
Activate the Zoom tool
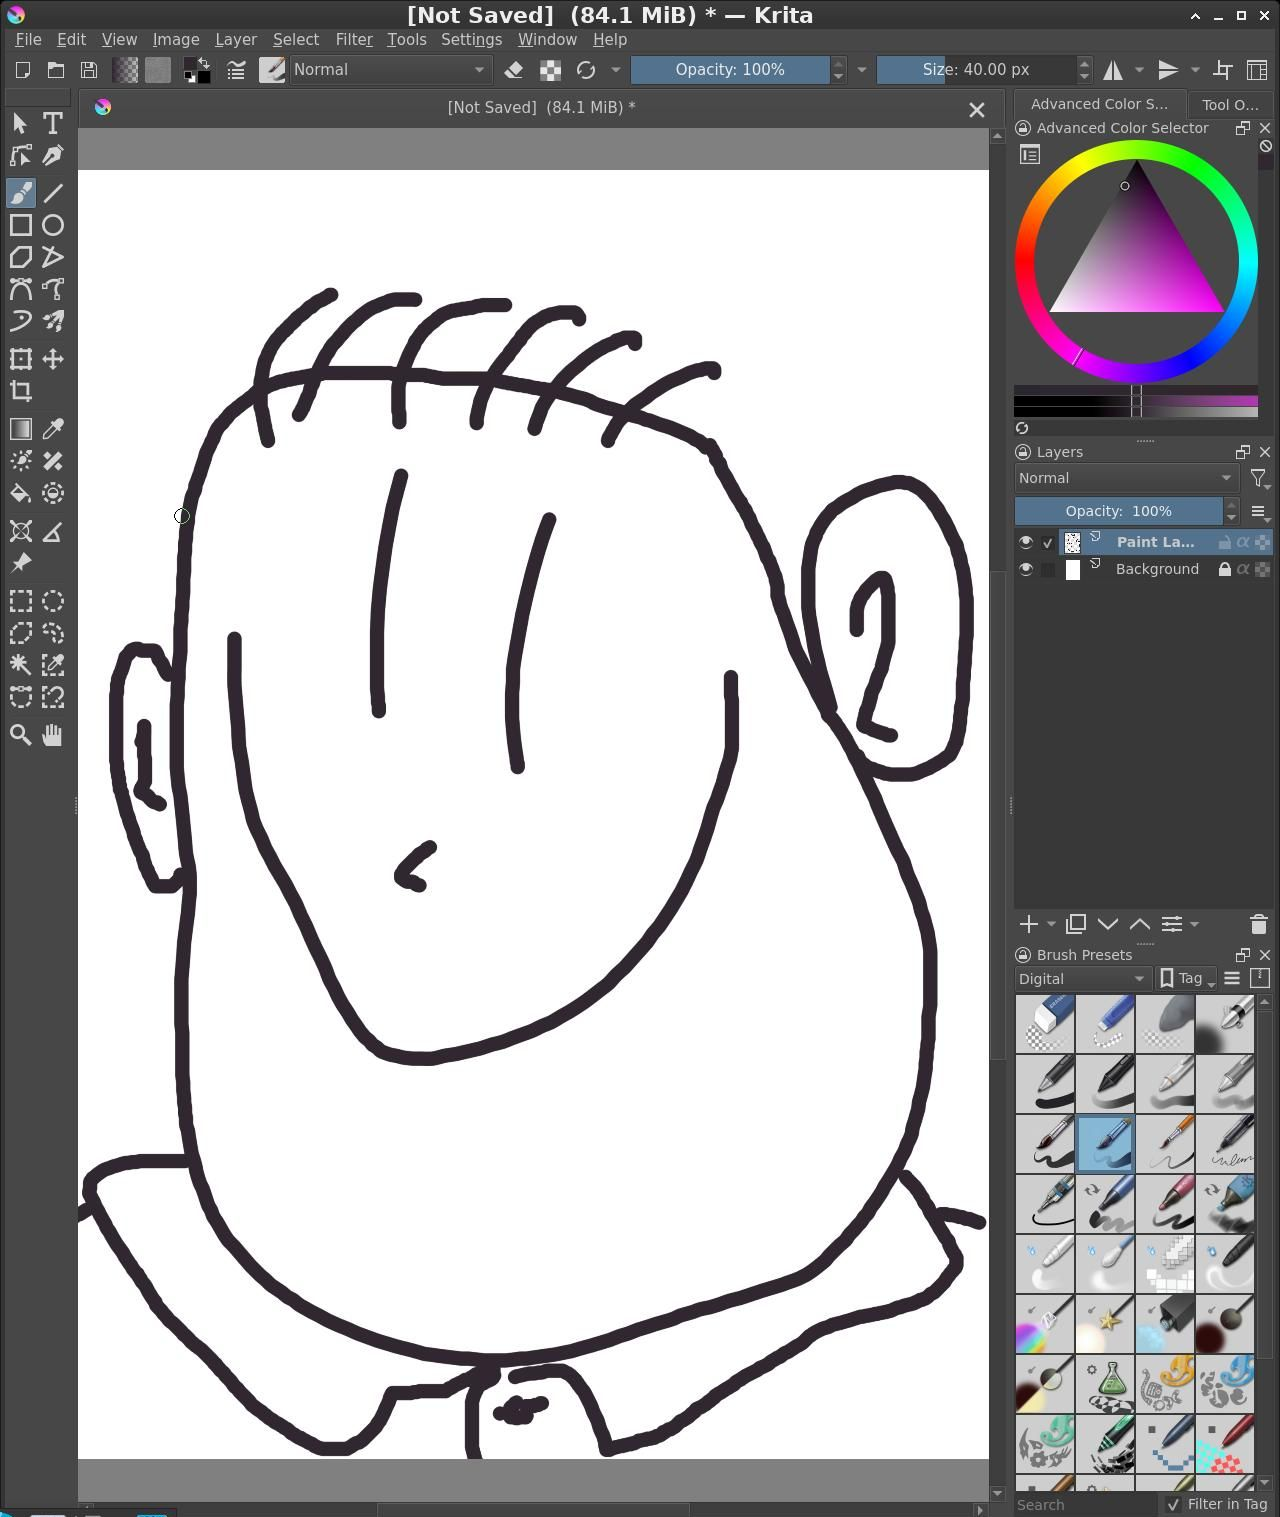tap(20, 735)
